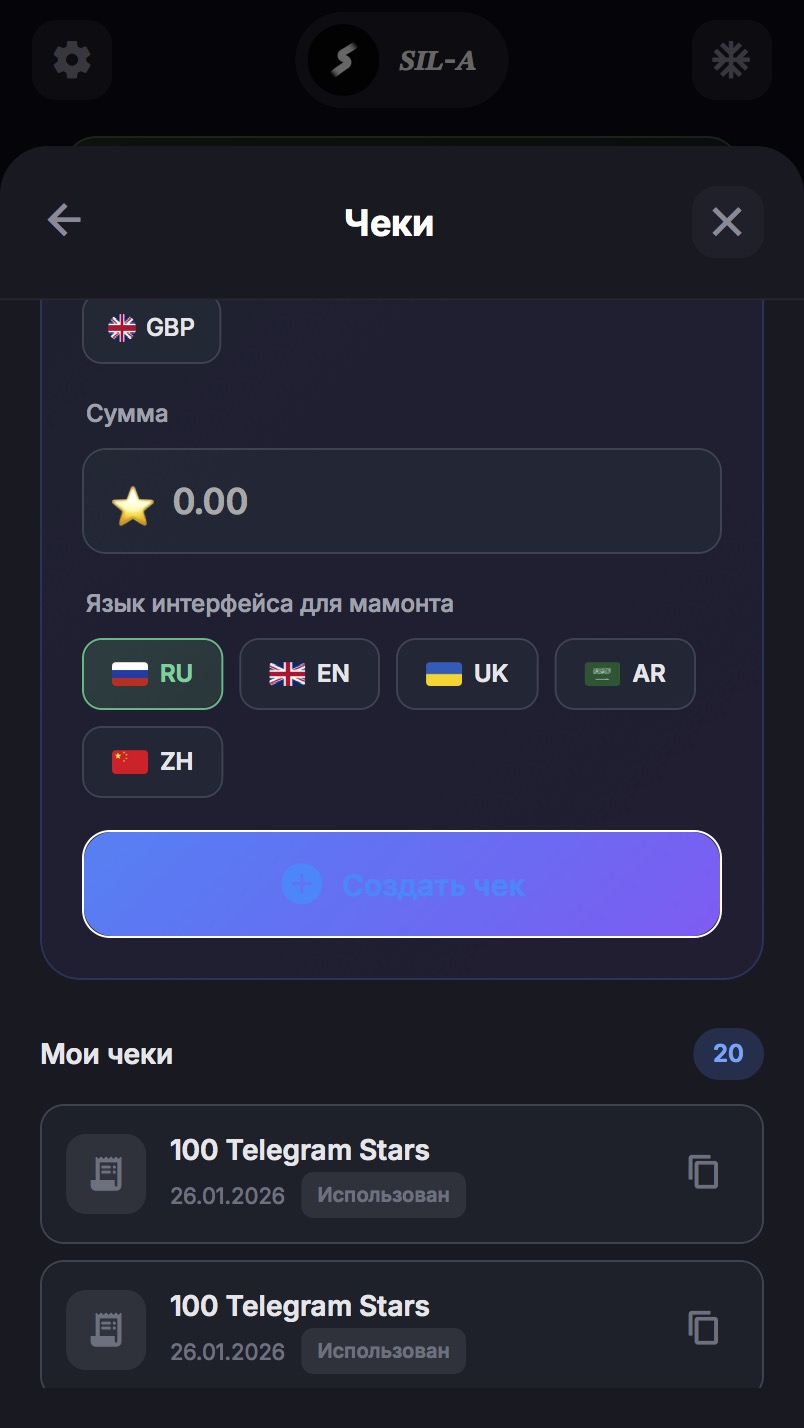Select ZH language option

[x=152, y=761]
